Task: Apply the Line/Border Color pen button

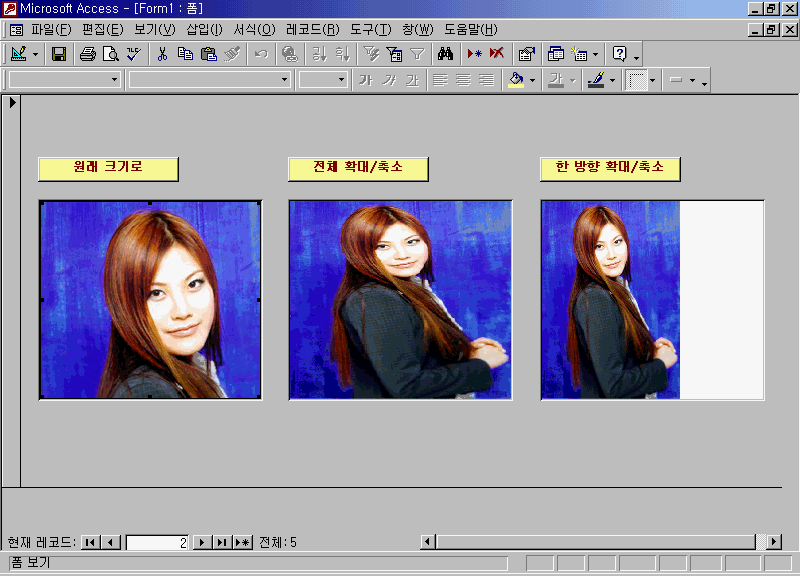Action: [x=596, y=80]
